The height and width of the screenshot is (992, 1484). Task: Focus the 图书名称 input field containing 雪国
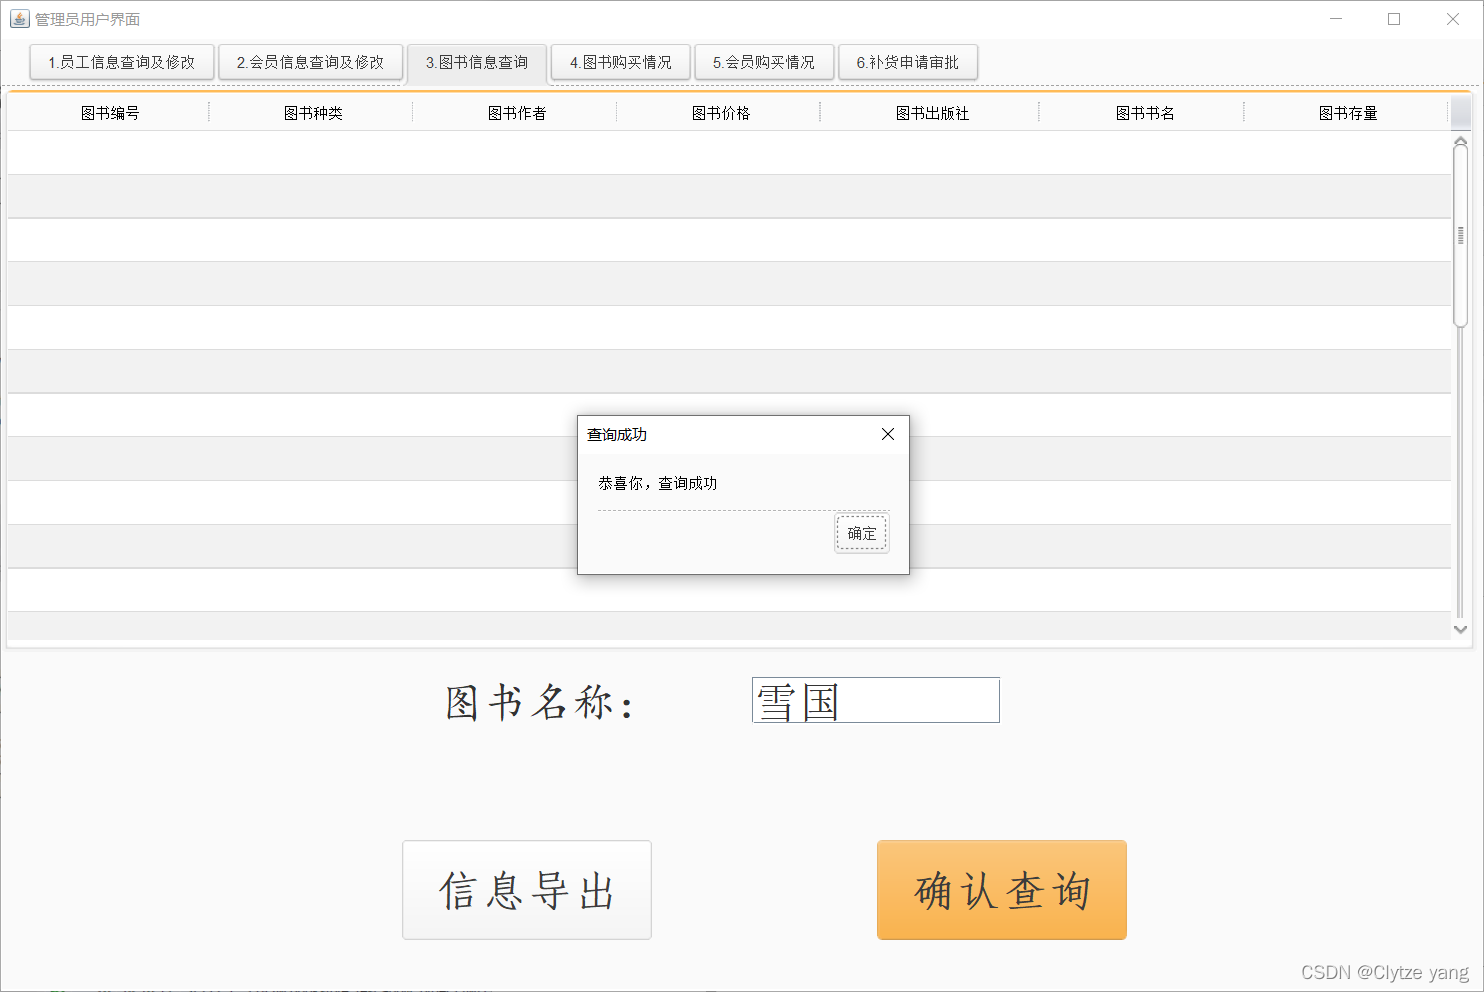click(x=876, y=700)
